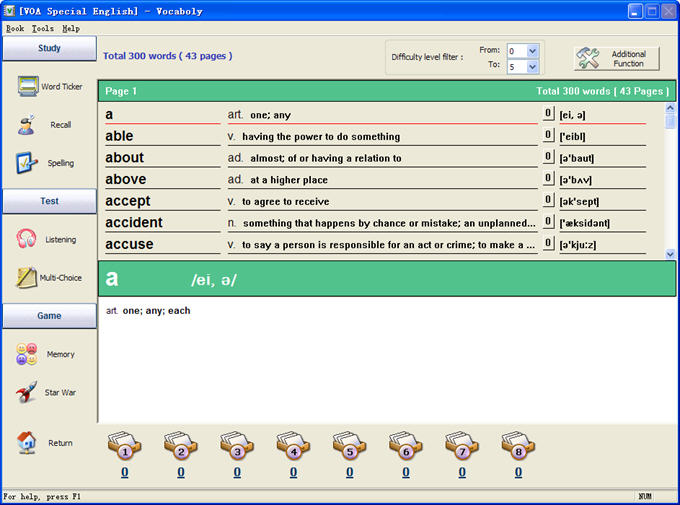The image size is (680, 505).
Task: Click the count link under box 4
Action: [x=293, y=472]
